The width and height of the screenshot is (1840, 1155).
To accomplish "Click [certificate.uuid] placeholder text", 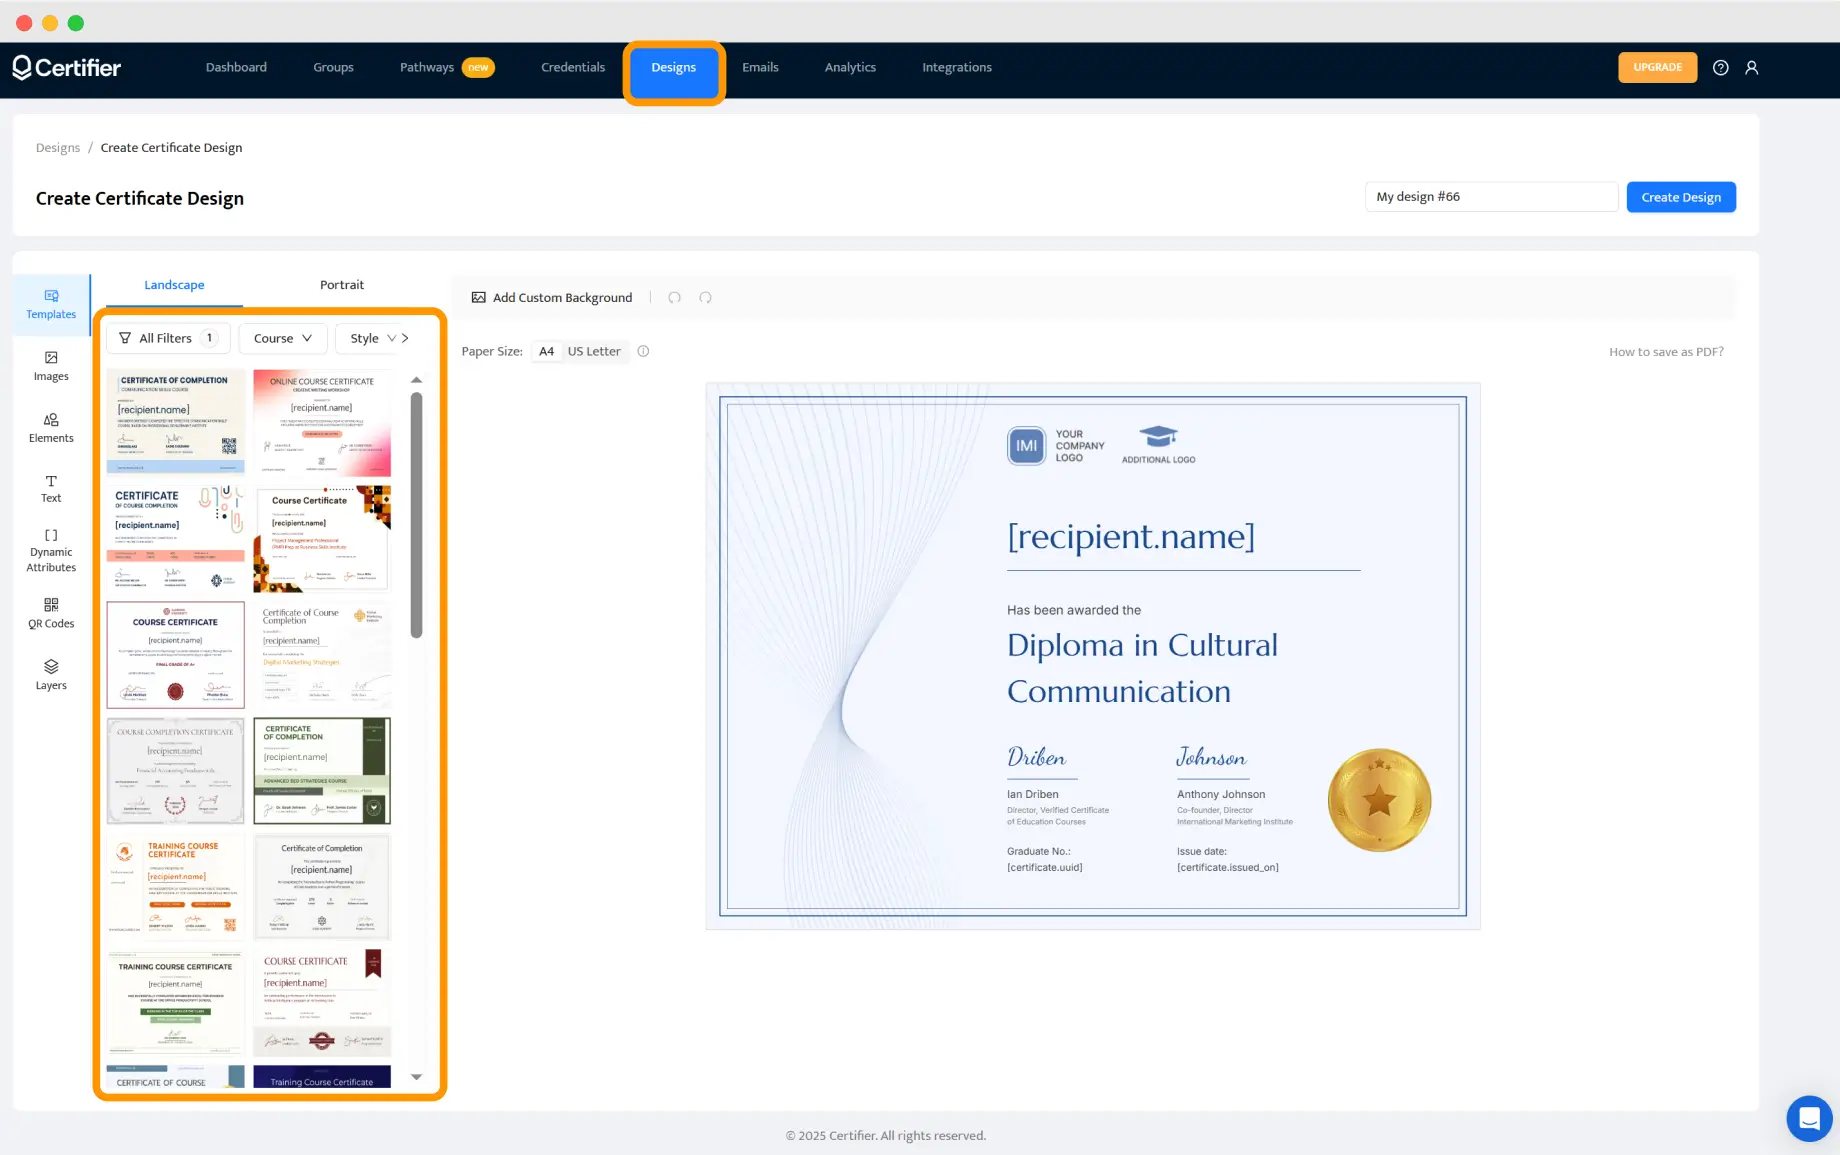I will click(x=1044, y=867).
